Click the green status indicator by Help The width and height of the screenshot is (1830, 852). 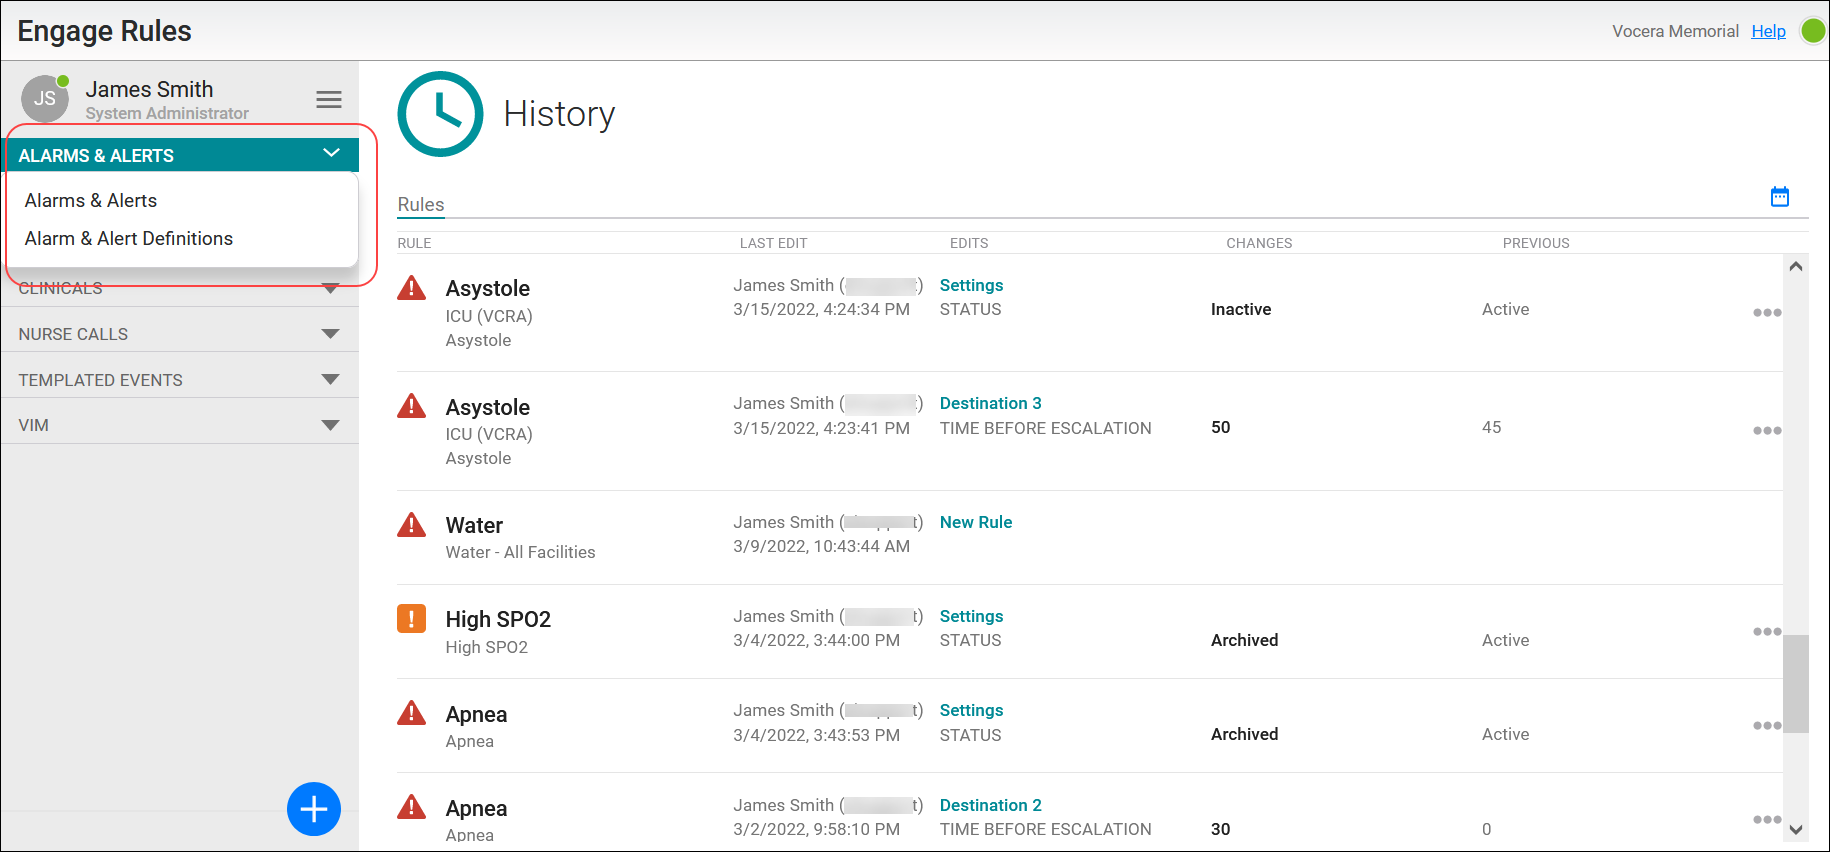tap(1812, 31)
